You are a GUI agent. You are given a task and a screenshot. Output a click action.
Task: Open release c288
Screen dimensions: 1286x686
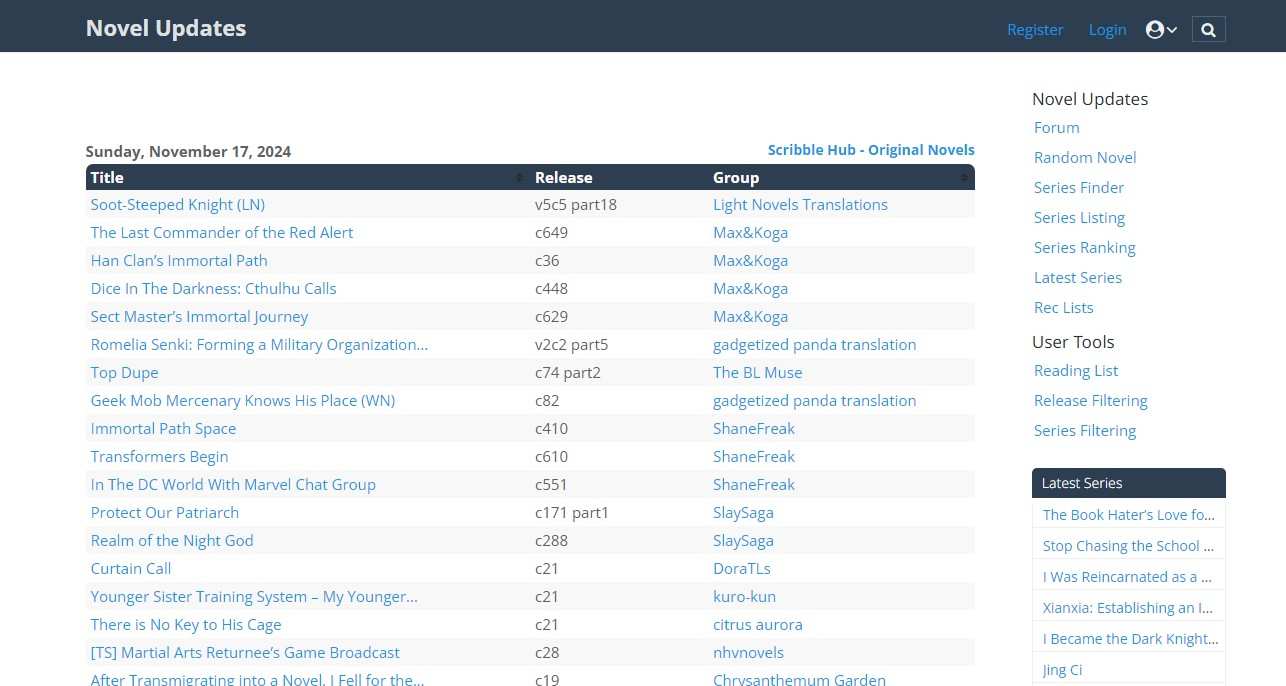pos(552,541)
